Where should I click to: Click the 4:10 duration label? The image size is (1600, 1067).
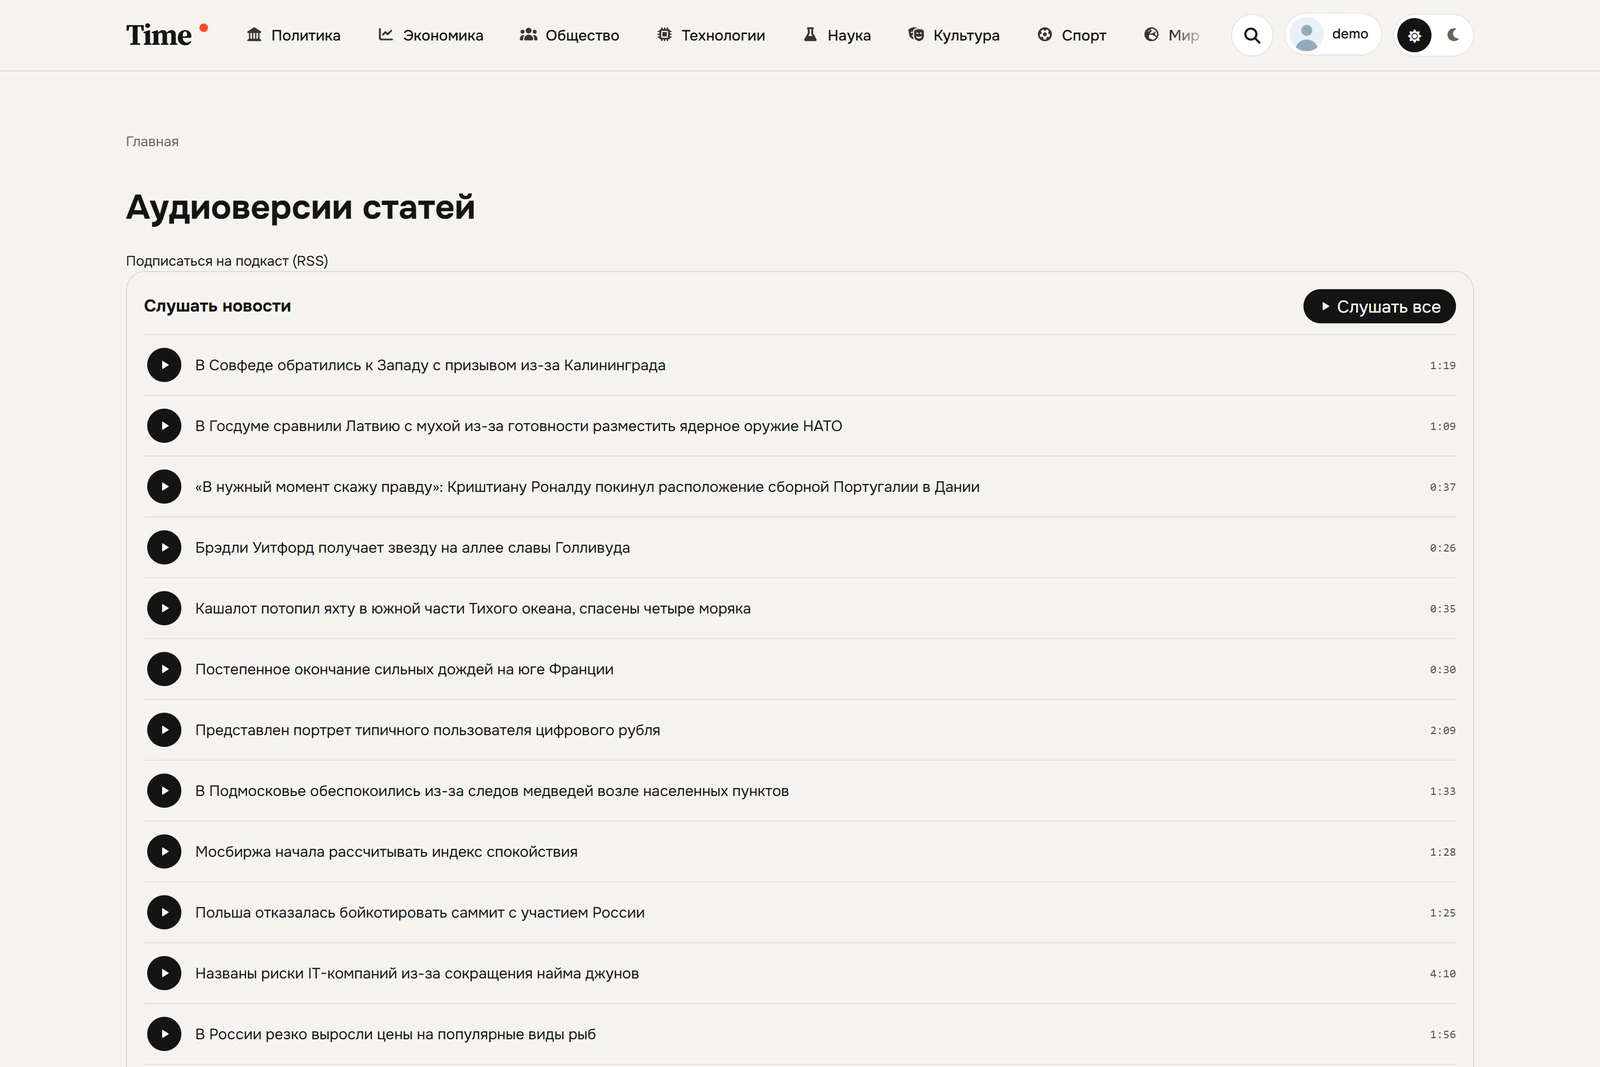pyautogui.click(x=1442, y=973)
